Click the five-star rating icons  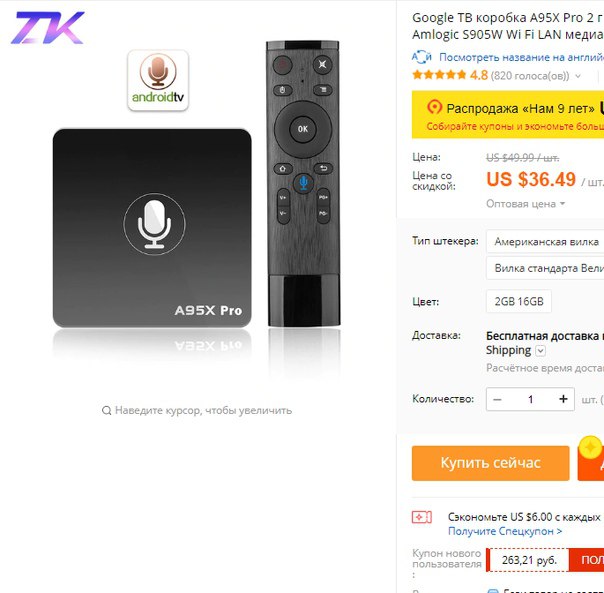[x=439, y=75]
